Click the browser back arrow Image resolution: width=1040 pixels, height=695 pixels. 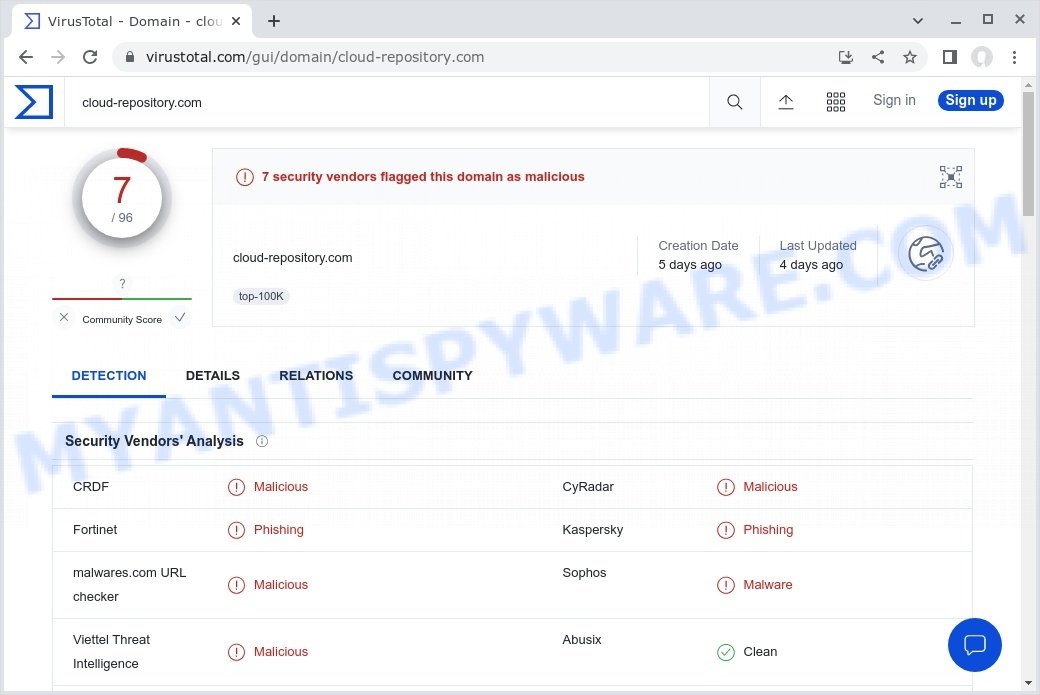point(26,57)
